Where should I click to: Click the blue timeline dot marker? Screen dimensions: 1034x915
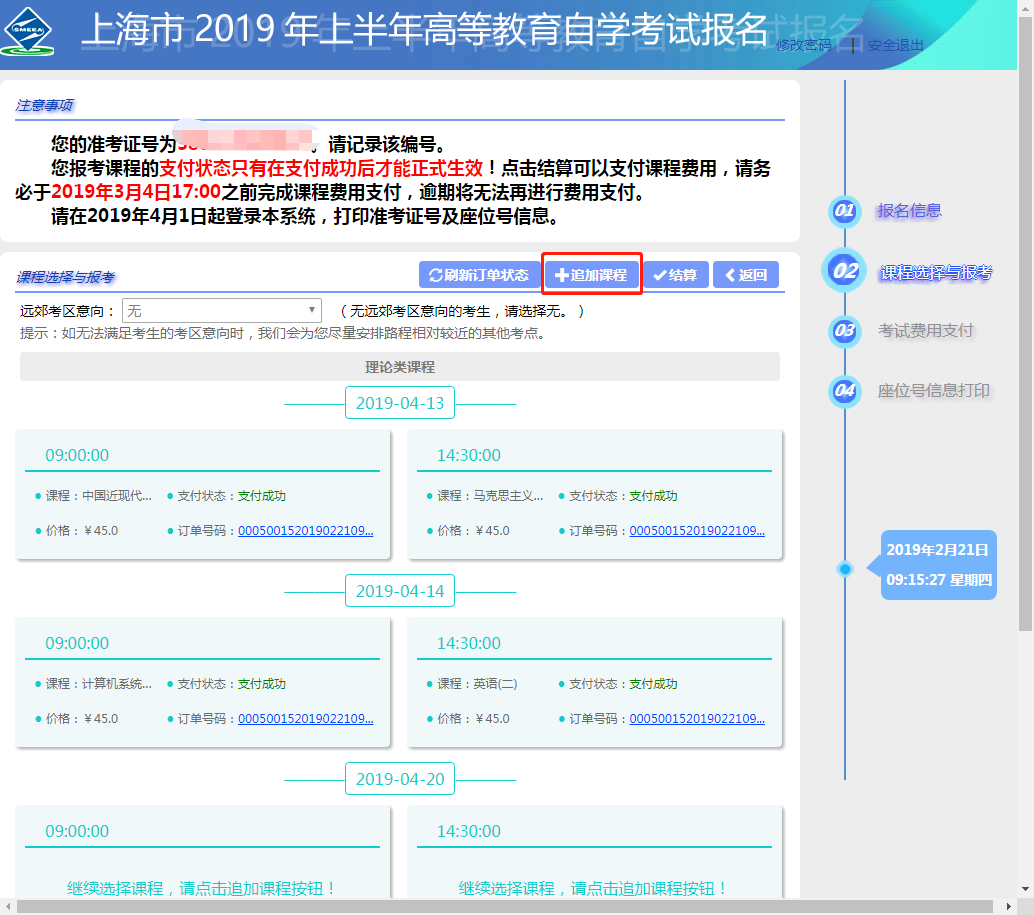[x=845, y=569]
